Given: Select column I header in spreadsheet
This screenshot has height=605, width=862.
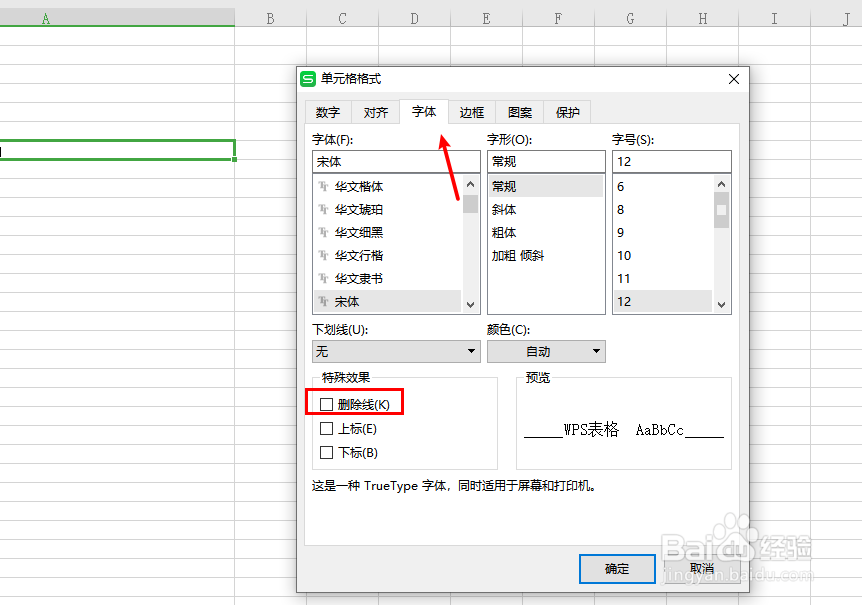Looking at the screenshot, I should click(x=775, y=18).
